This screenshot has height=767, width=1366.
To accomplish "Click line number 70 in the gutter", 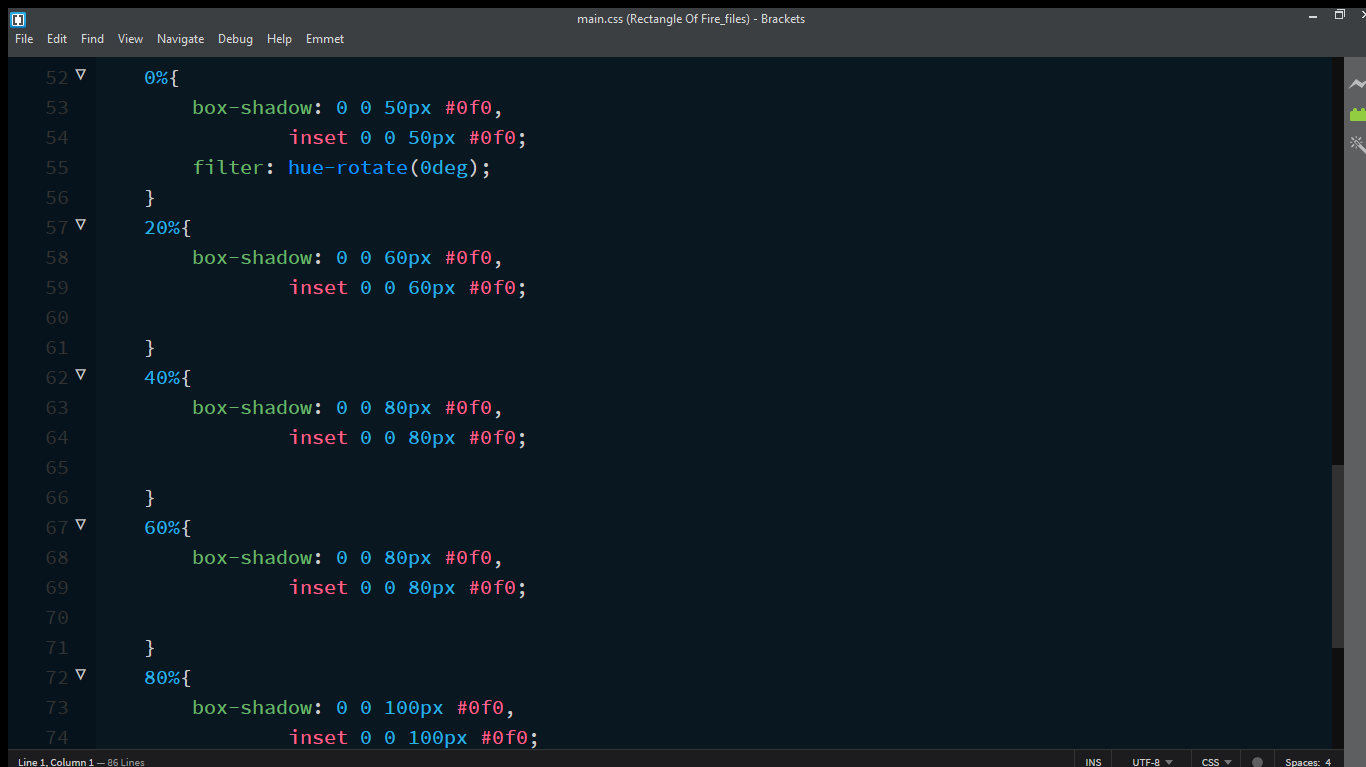I will 57,617.
